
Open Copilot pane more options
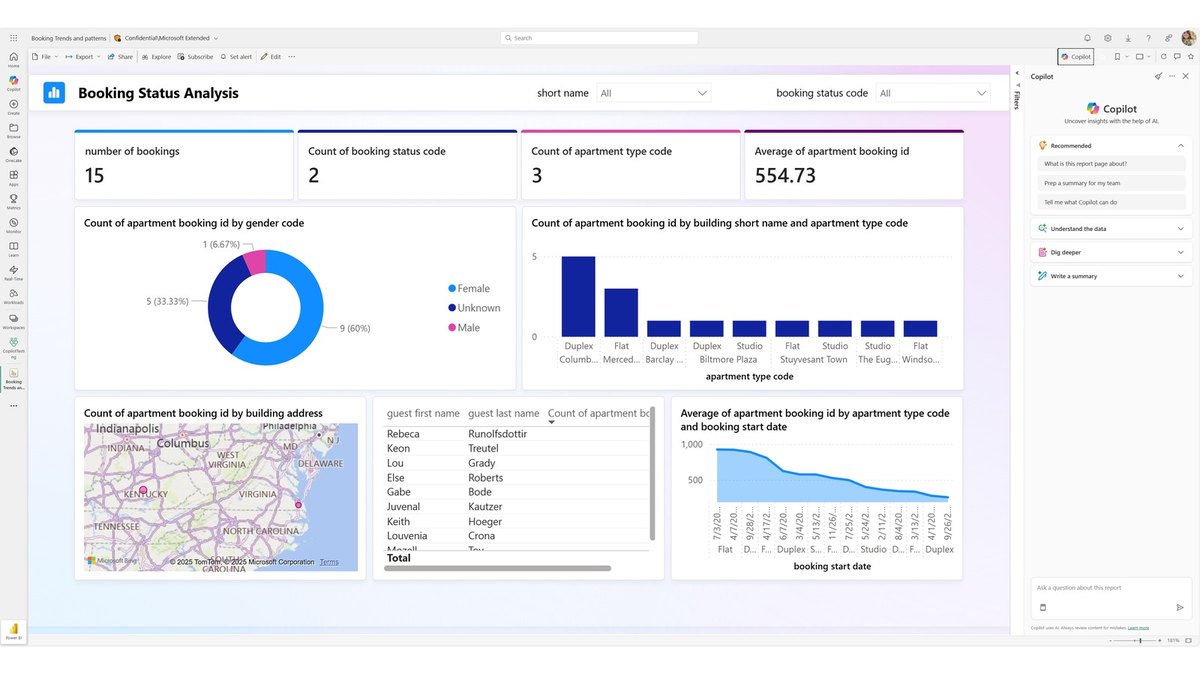pos(1172,76)
